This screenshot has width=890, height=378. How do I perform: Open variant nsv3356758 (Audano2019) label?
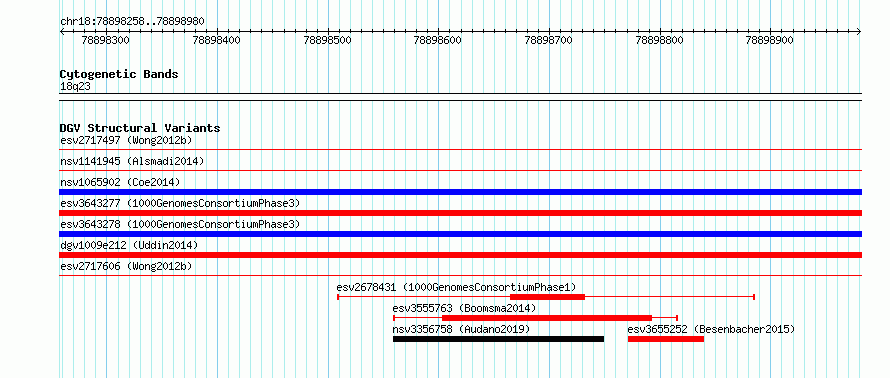pyautogui.click(x=461, y=329)
